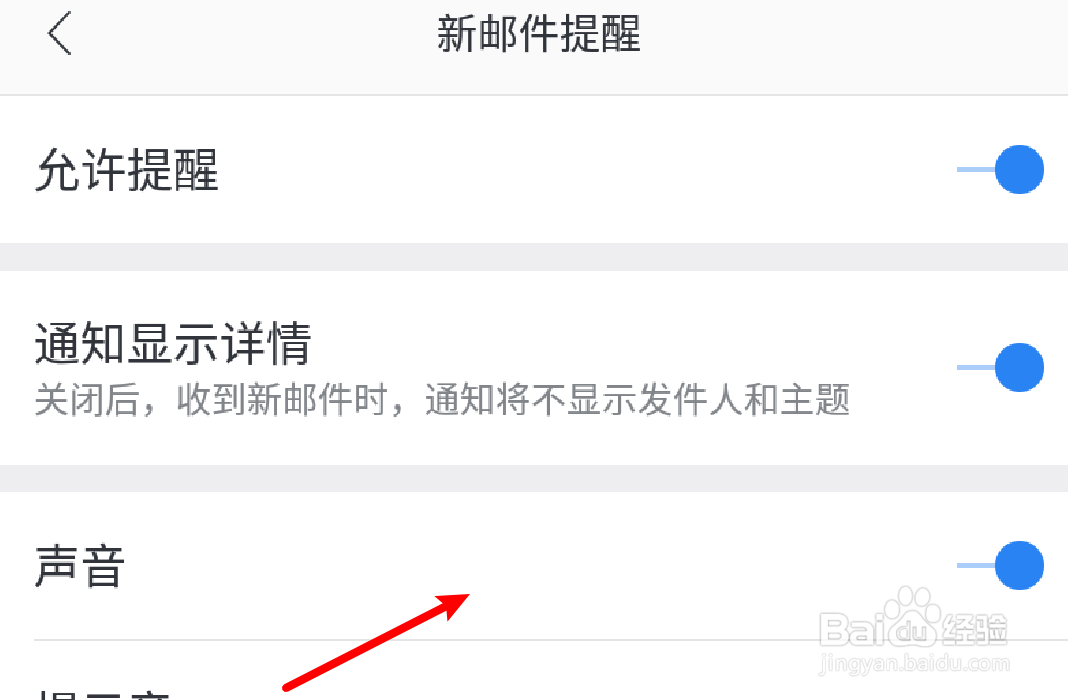Viewport: 1068px width, 700px height.
Task: Click the 新邮件提醒 page title
Action: (538, 34)
